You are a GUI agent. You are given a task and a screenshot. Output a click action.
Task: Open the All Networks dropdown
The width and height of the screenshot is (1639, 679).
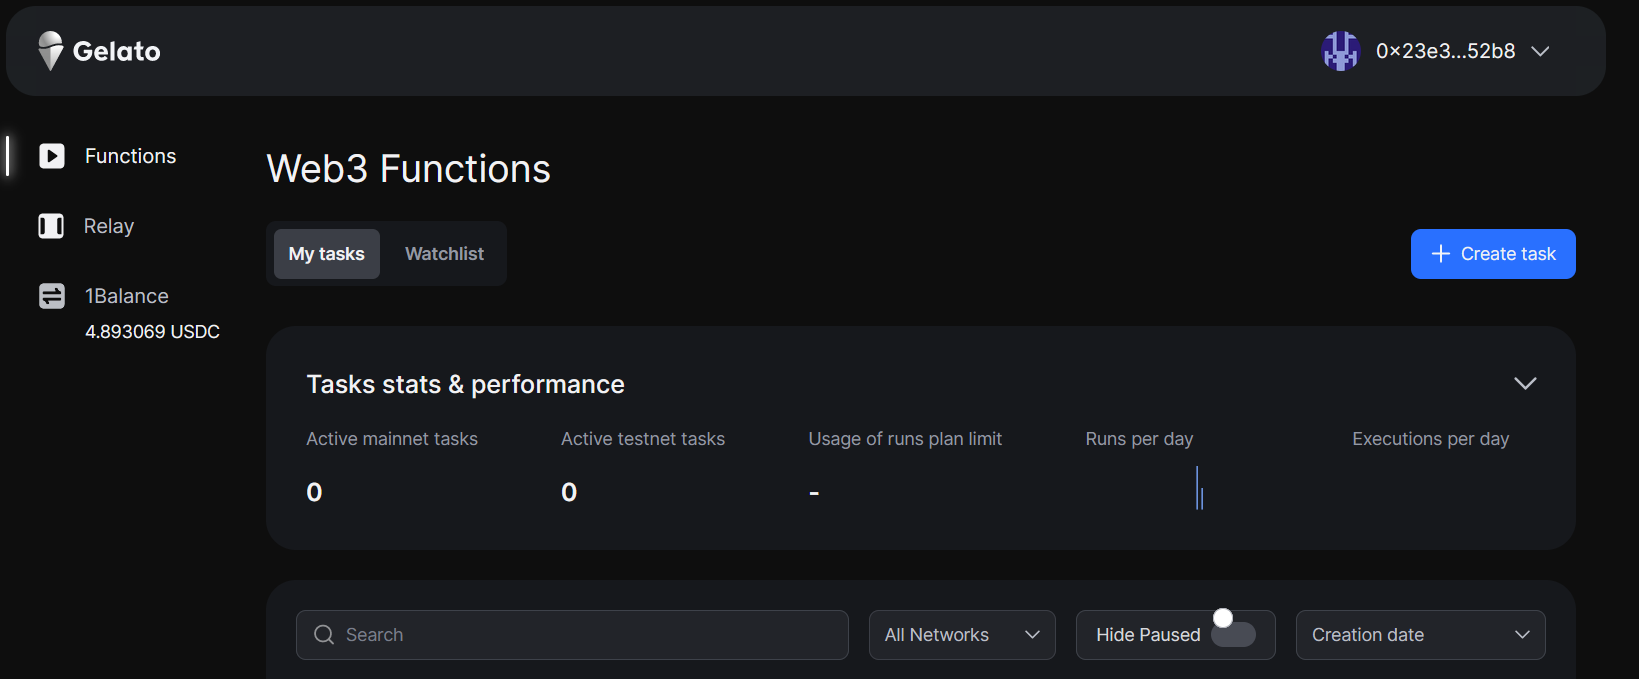962,635
